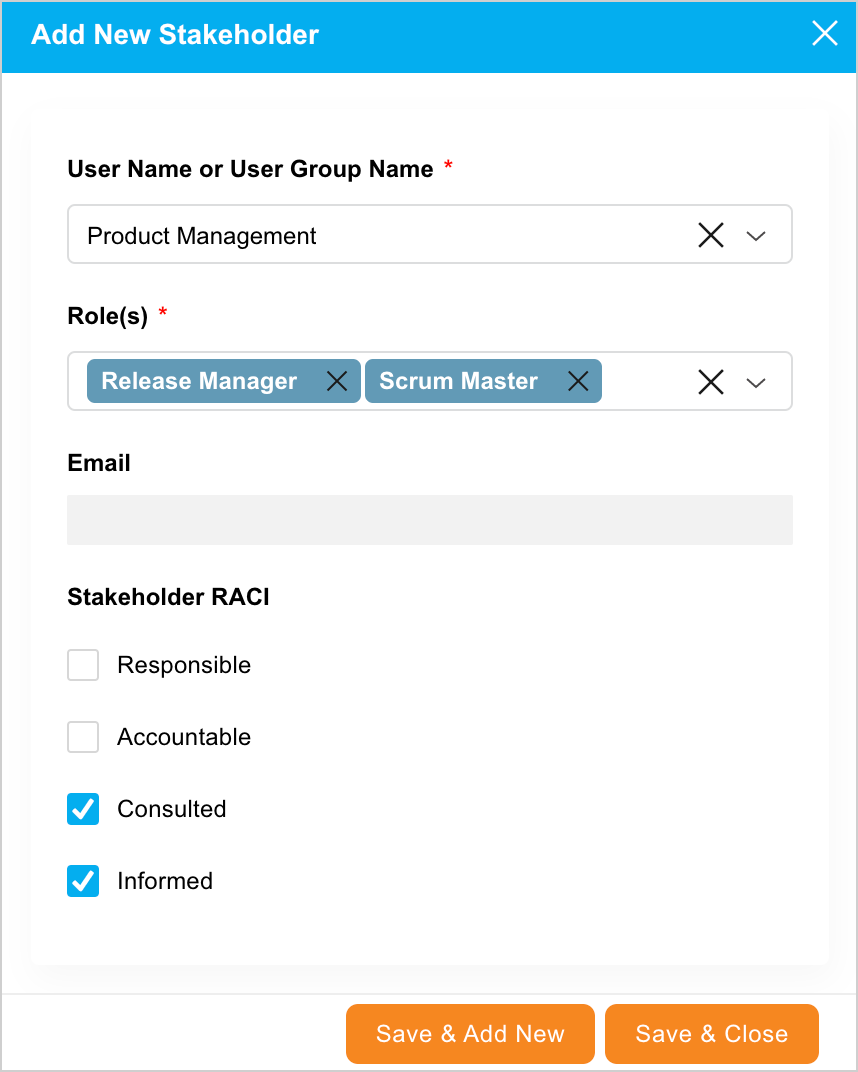This screenshot has height=1072, width=858.
Task: Click the Stakeholder RACI heading
Action: pyautogui.click(x=168, y=597)
